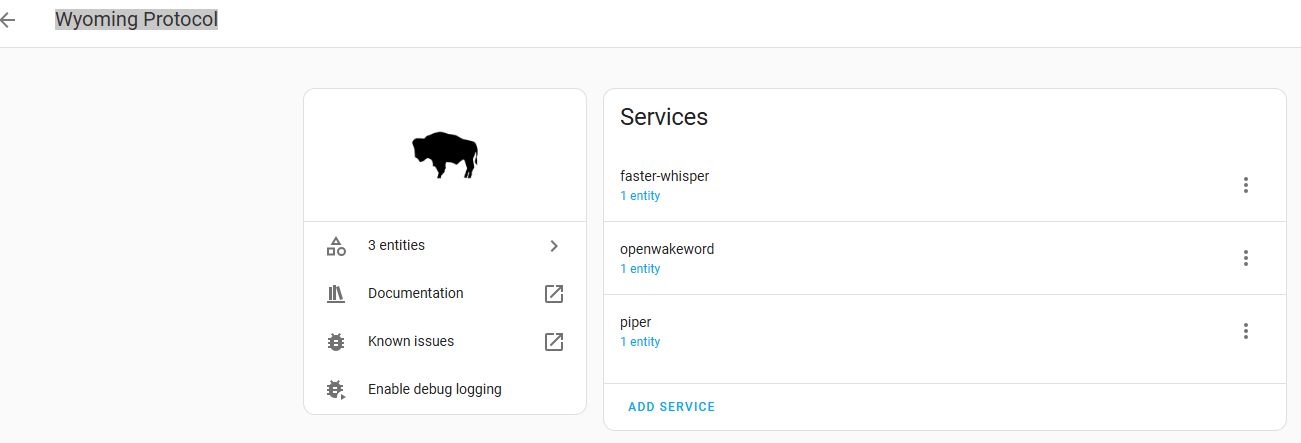Click the debug logging bug icon

[x=336, y=390]
